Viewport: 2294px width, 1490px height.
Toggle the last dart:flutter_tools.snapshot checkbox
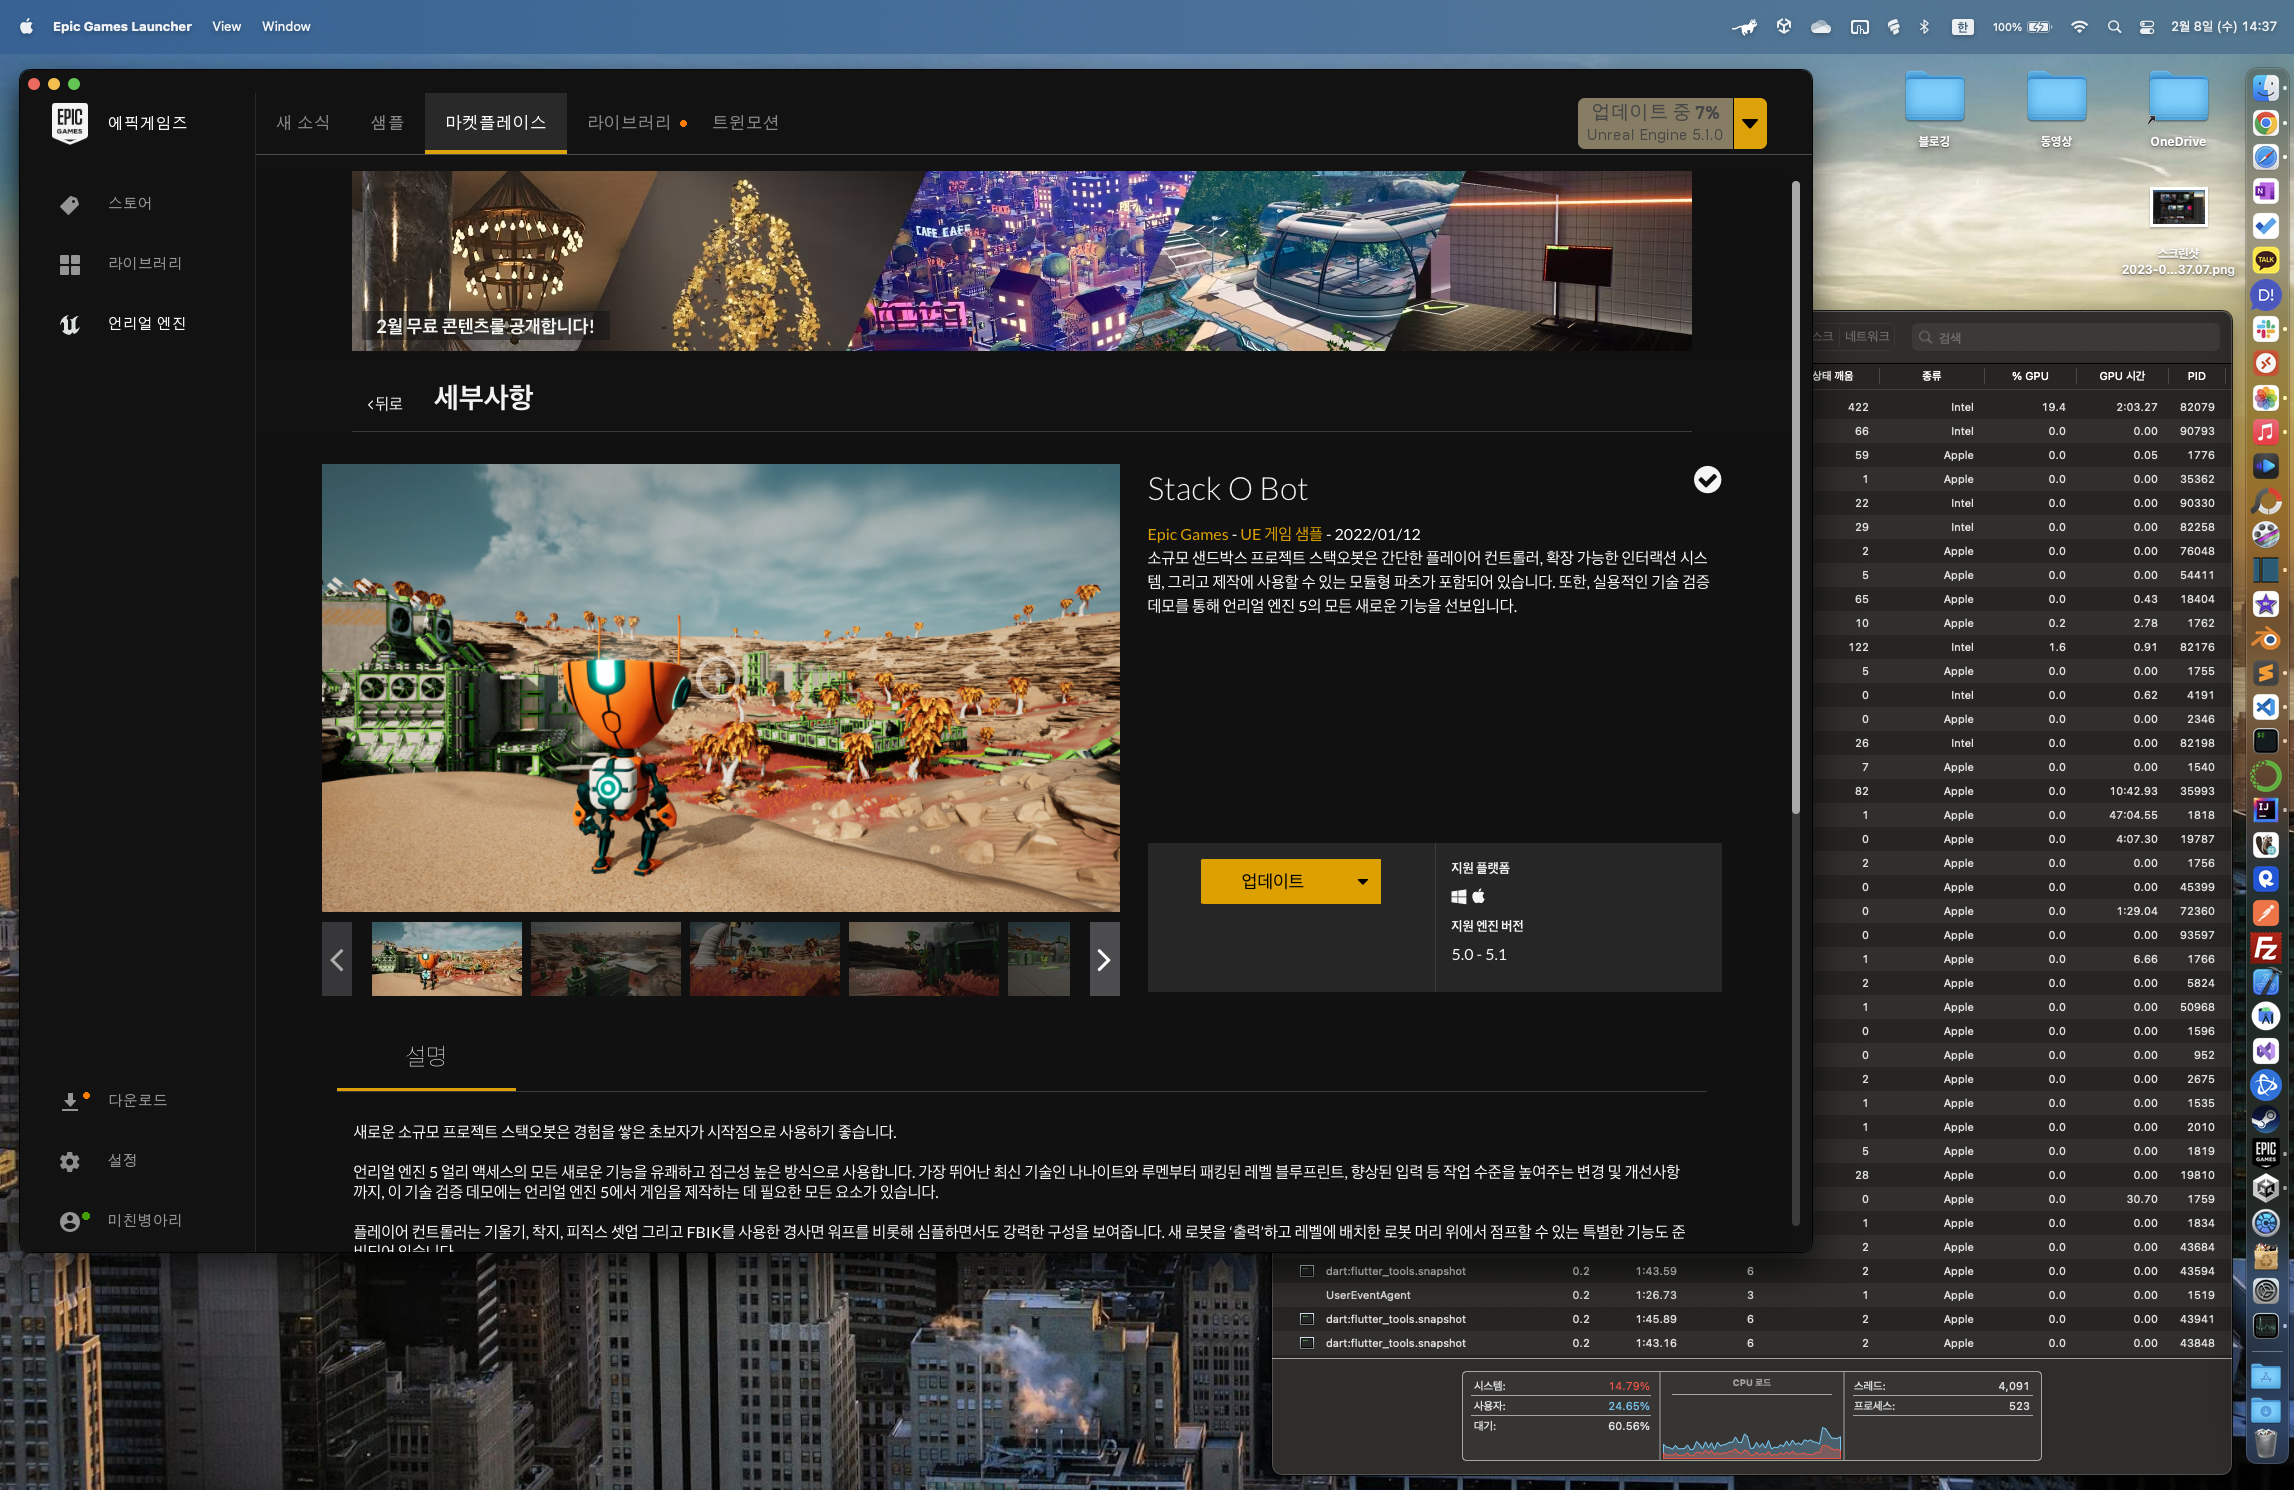pos(1306,1343)
